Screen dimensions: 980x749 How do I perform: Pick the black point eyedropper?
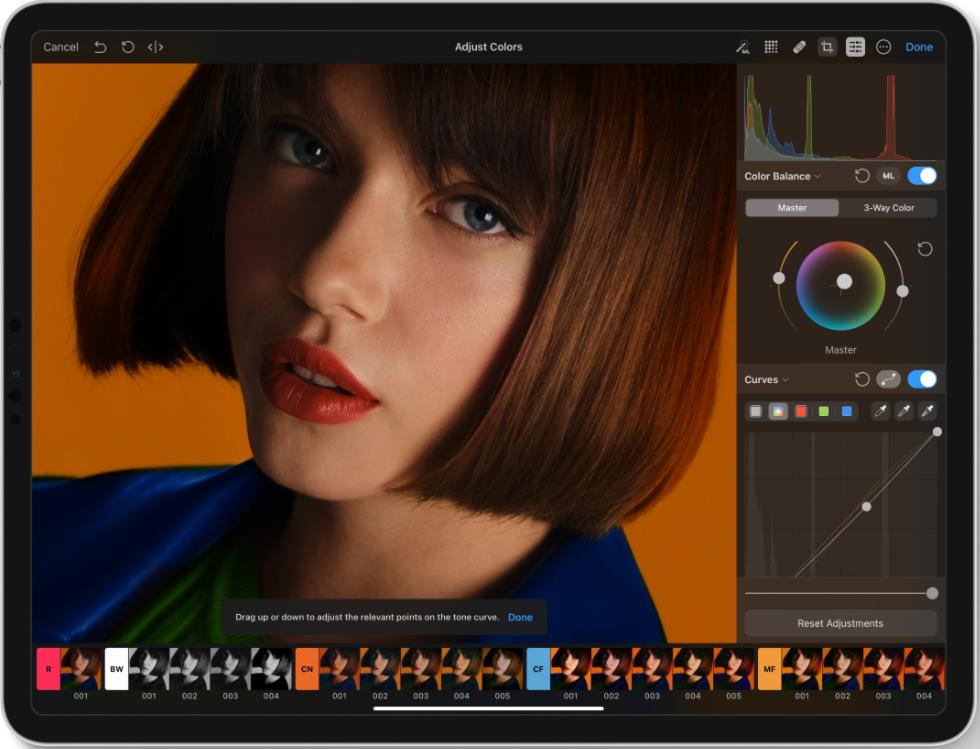click(x=880, y=411)
